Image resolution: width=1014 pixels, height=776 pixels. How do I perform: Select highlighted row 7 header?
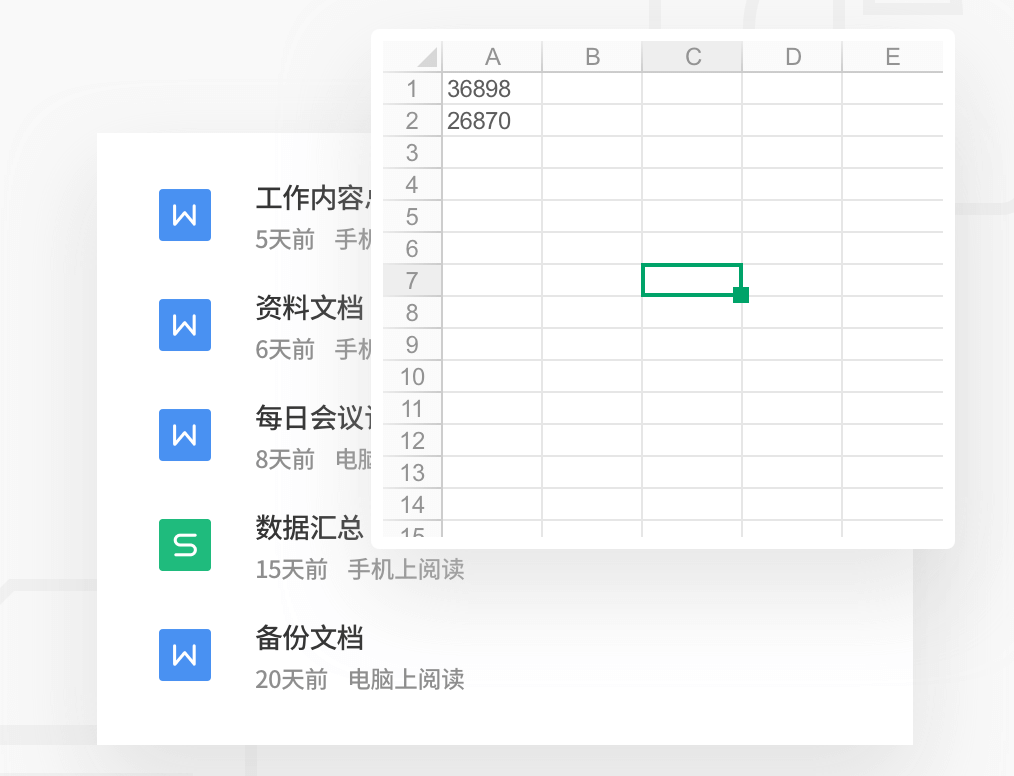tap(413, 281)
